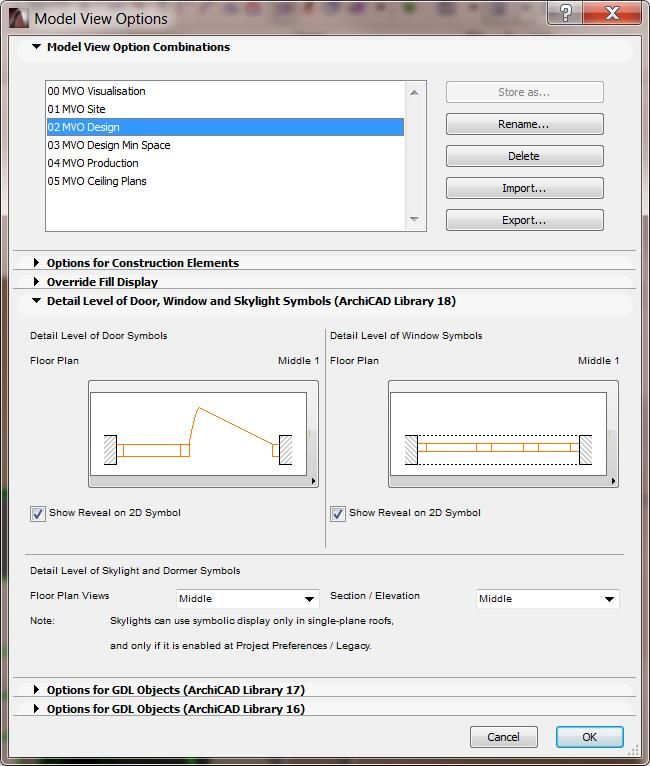Expand the Override Fill Display section
This screenshot has height=766, width=650.
(36, 282)
